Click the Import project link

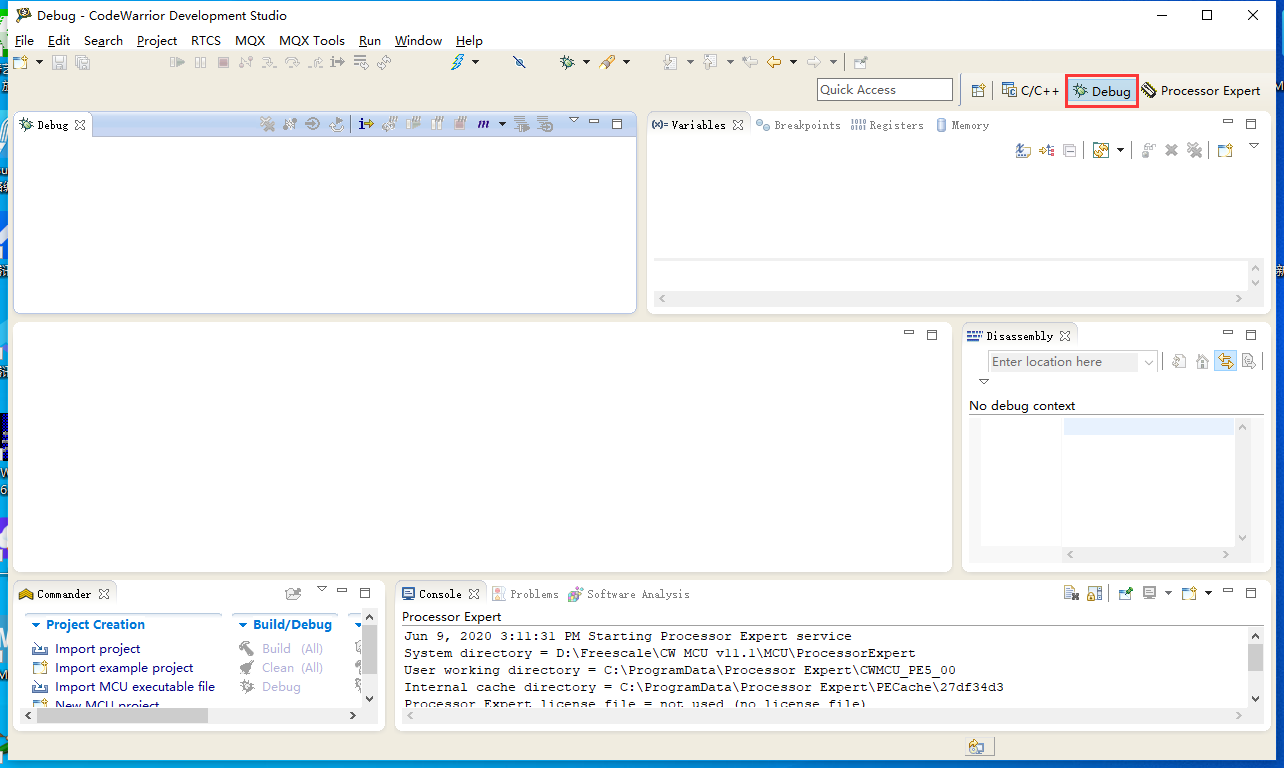[98, 649]
